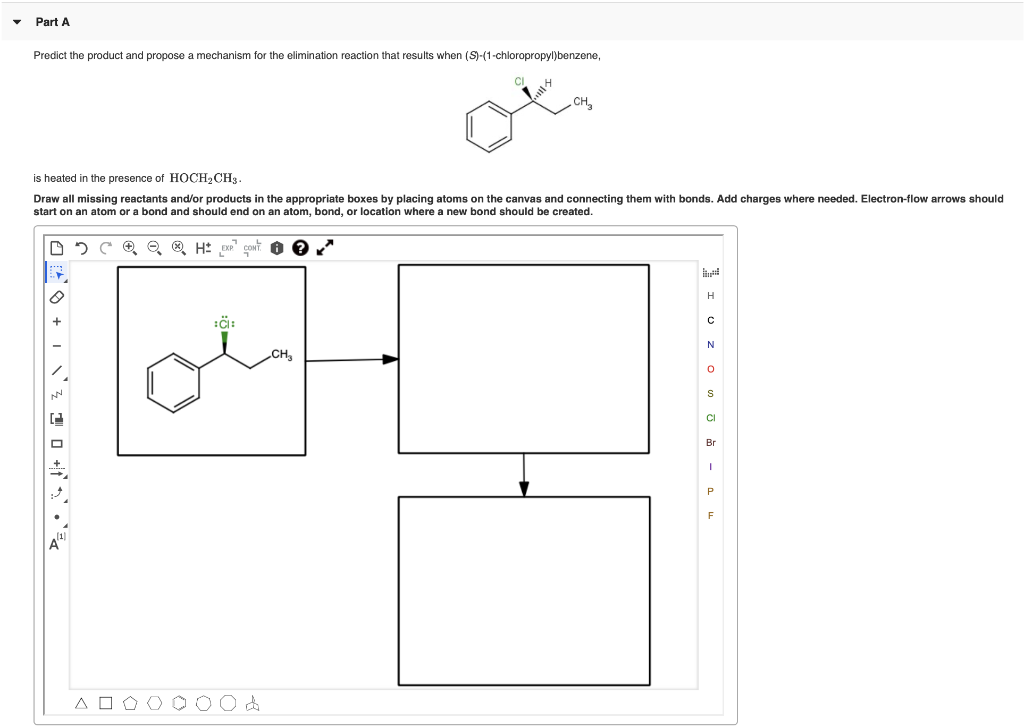Create a new blank sketch document

click(x=55, y=246)
